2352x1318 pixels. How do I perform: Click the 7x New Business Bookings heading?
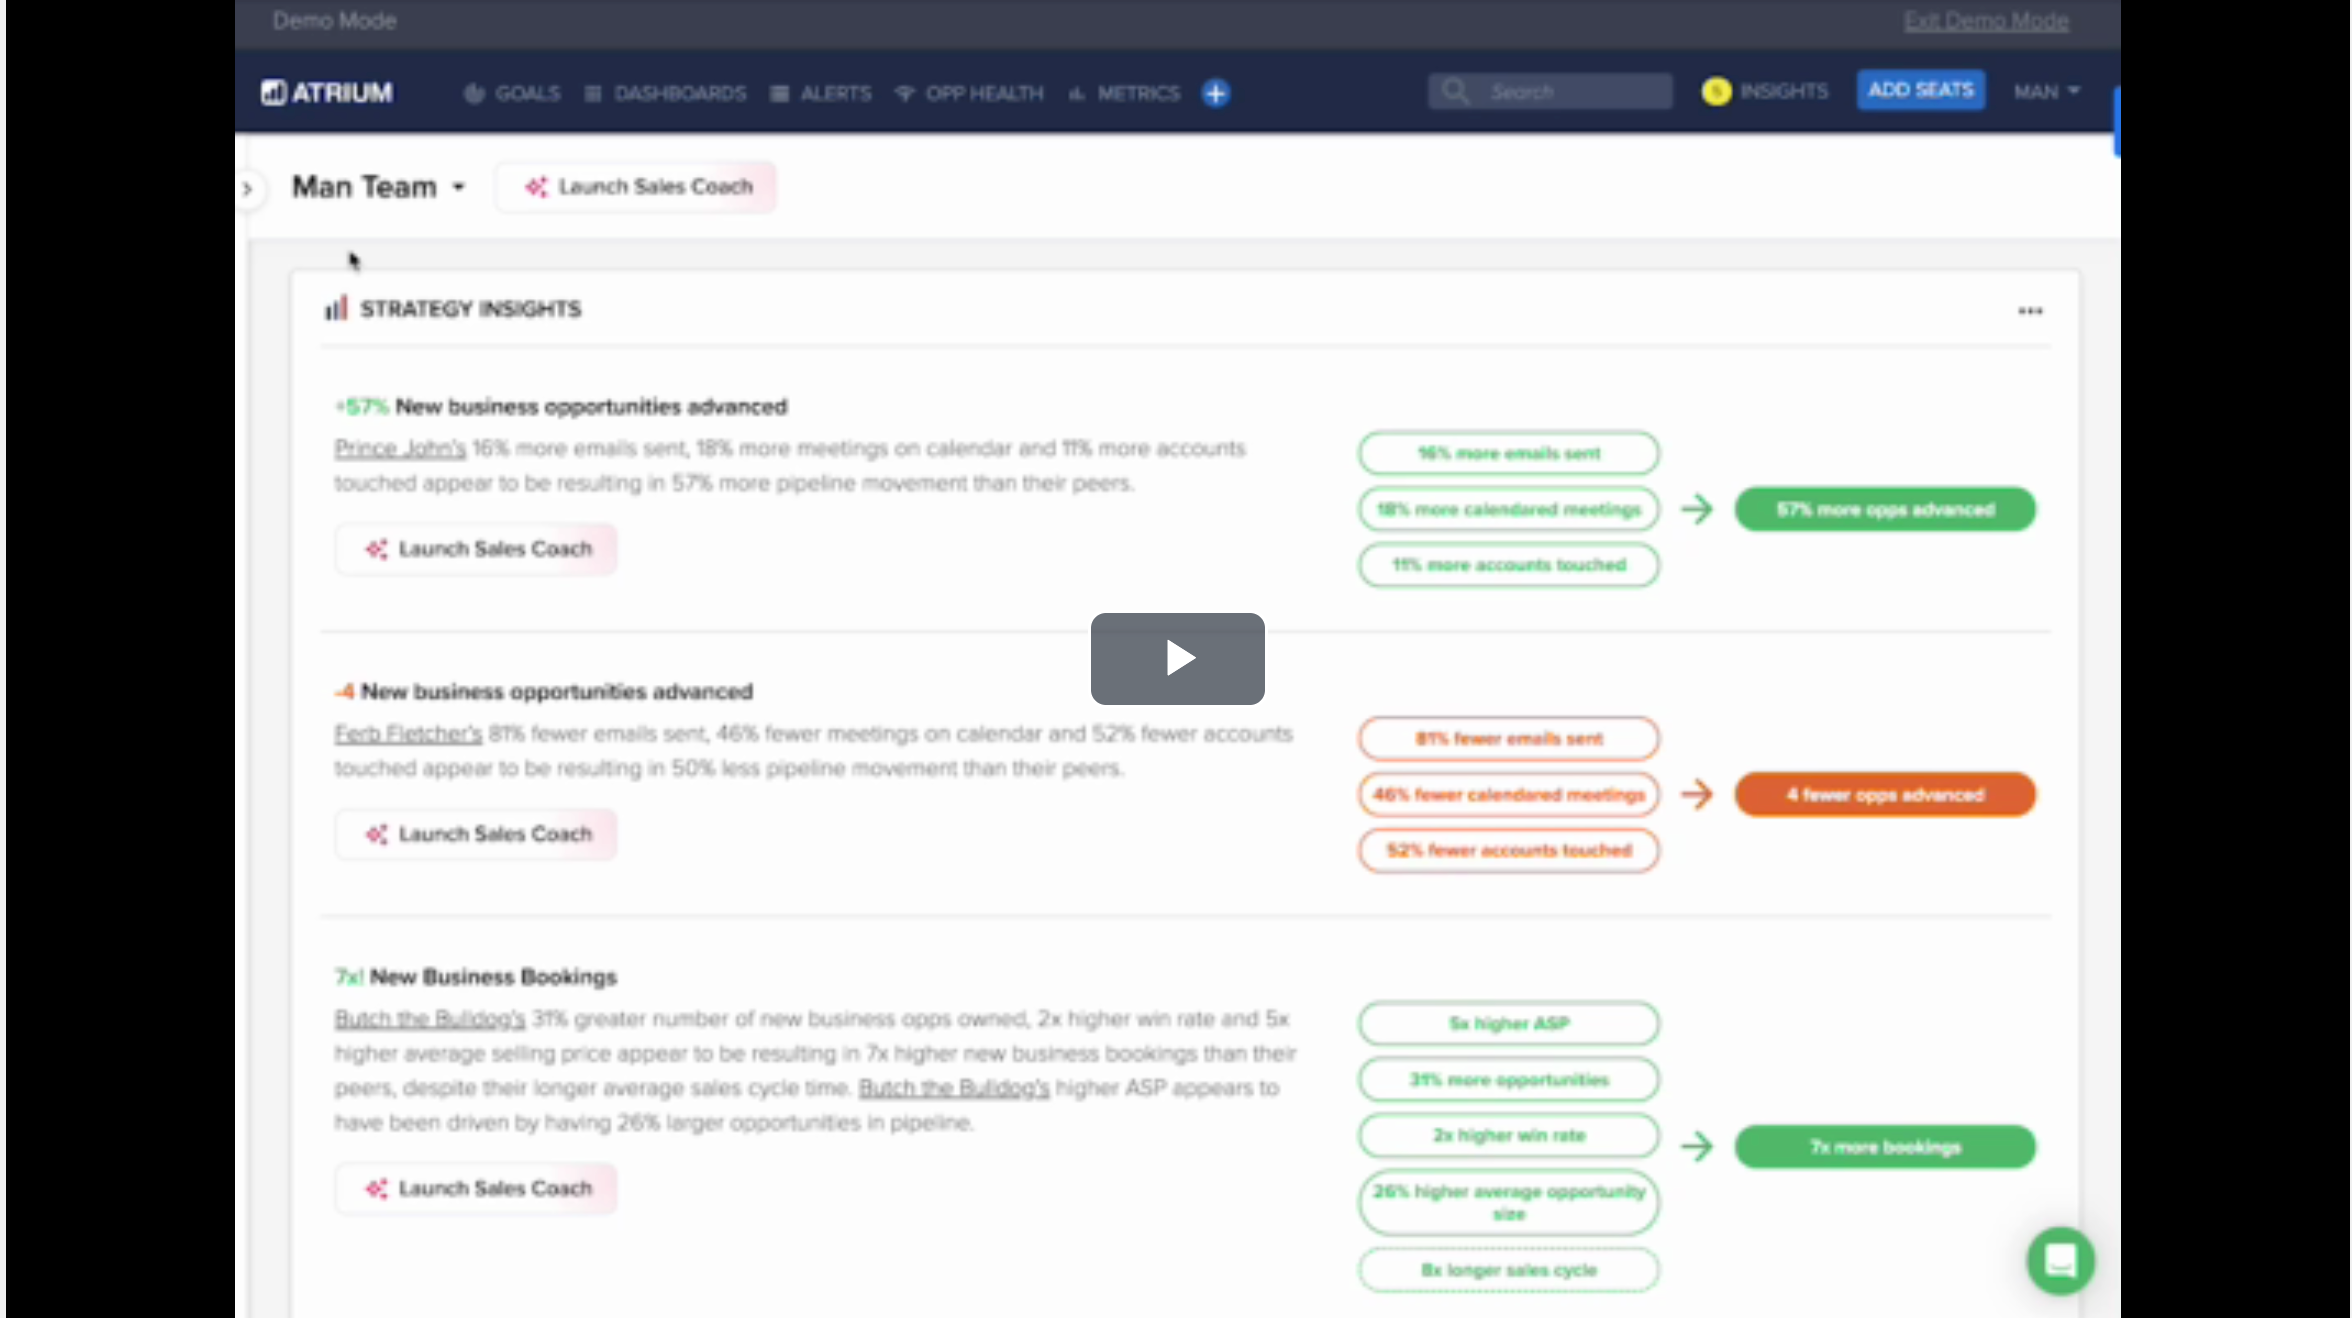(x=475, y=977)
